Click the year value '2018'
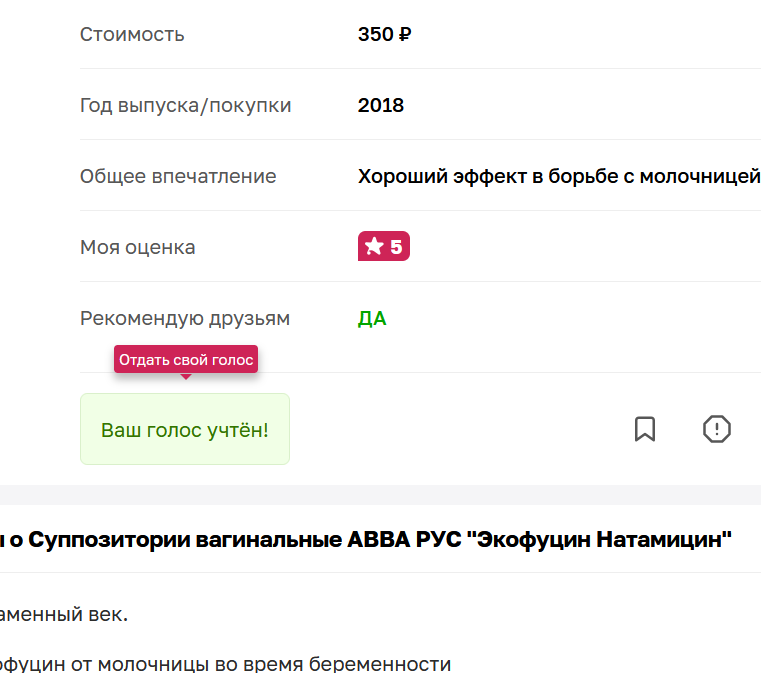 (381, 105)
